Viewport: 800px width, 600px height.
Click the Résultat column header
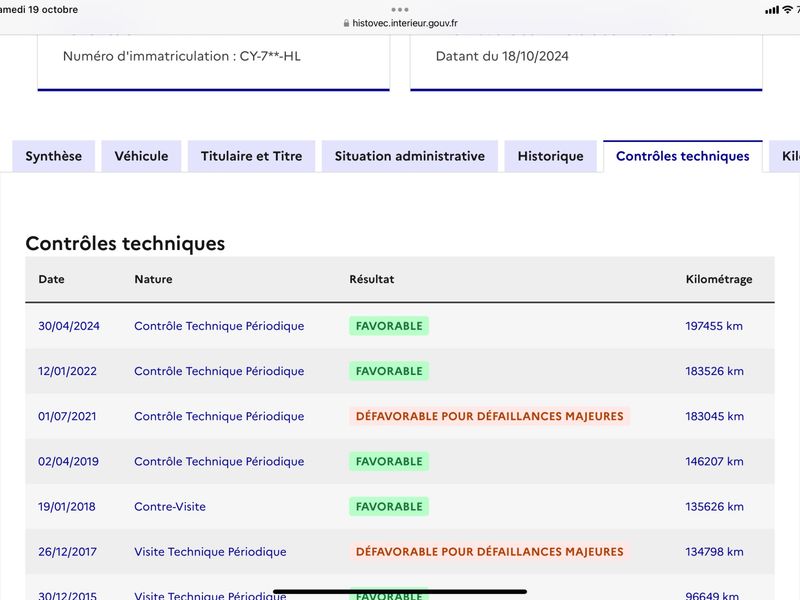[372, 279]
